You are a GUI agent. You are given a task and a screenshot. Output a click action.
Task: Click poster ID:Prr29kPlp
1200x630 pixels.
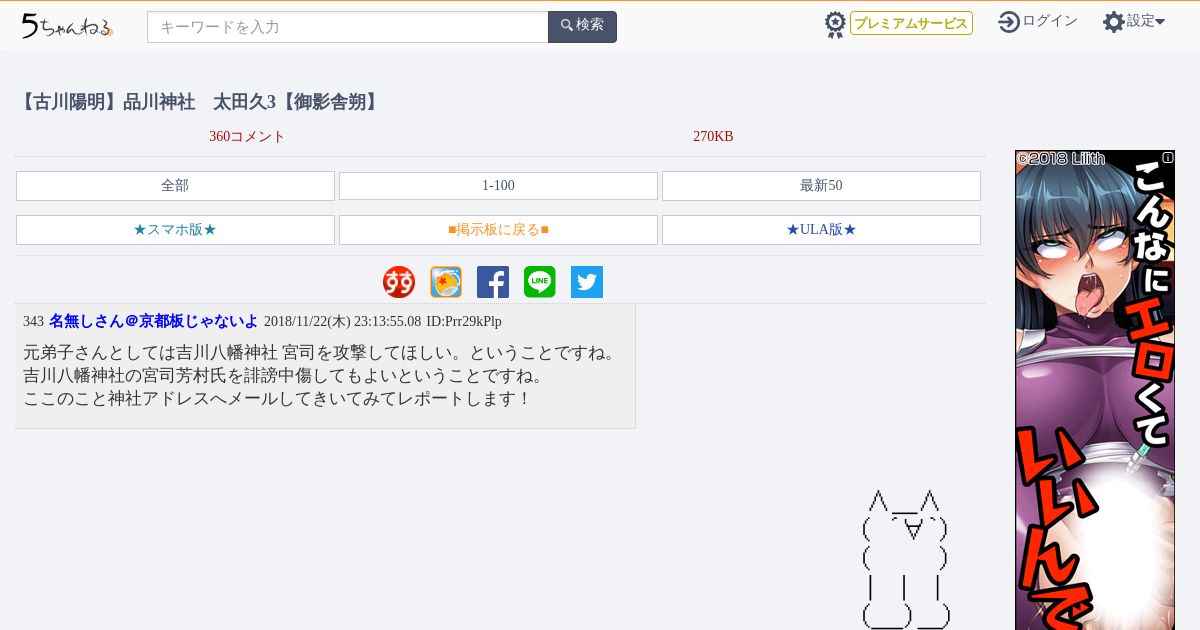pos(464,322)
